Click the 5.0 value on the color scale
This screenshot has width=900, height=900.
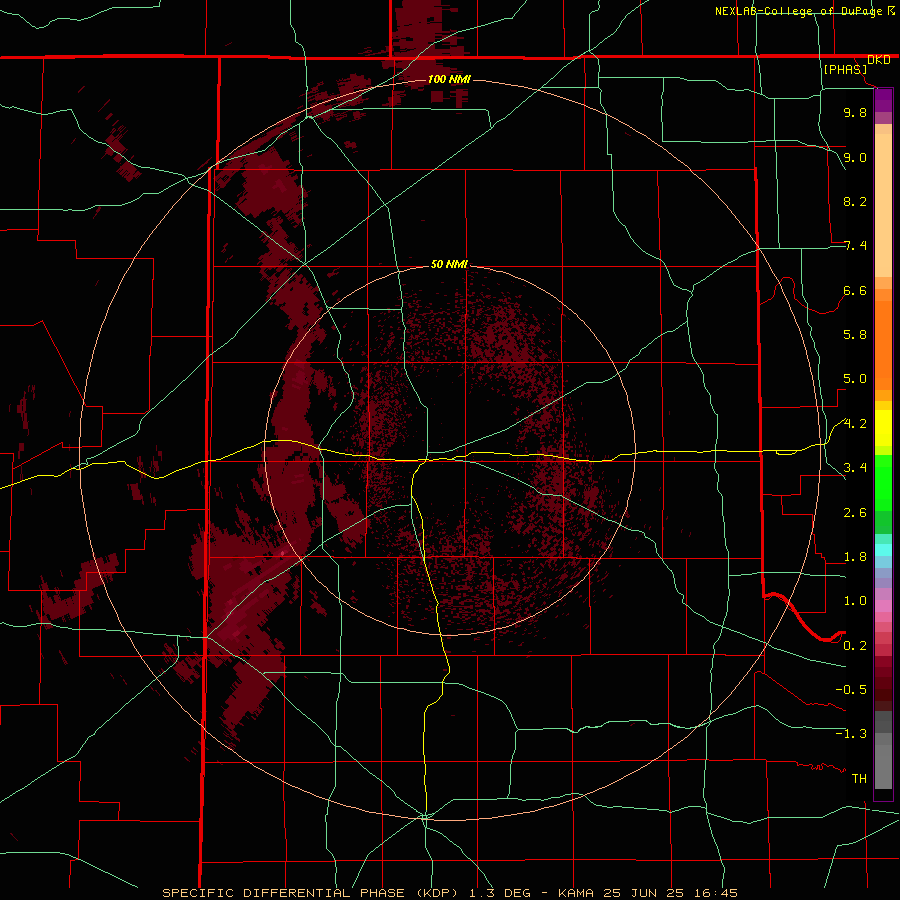pos(855,379)
